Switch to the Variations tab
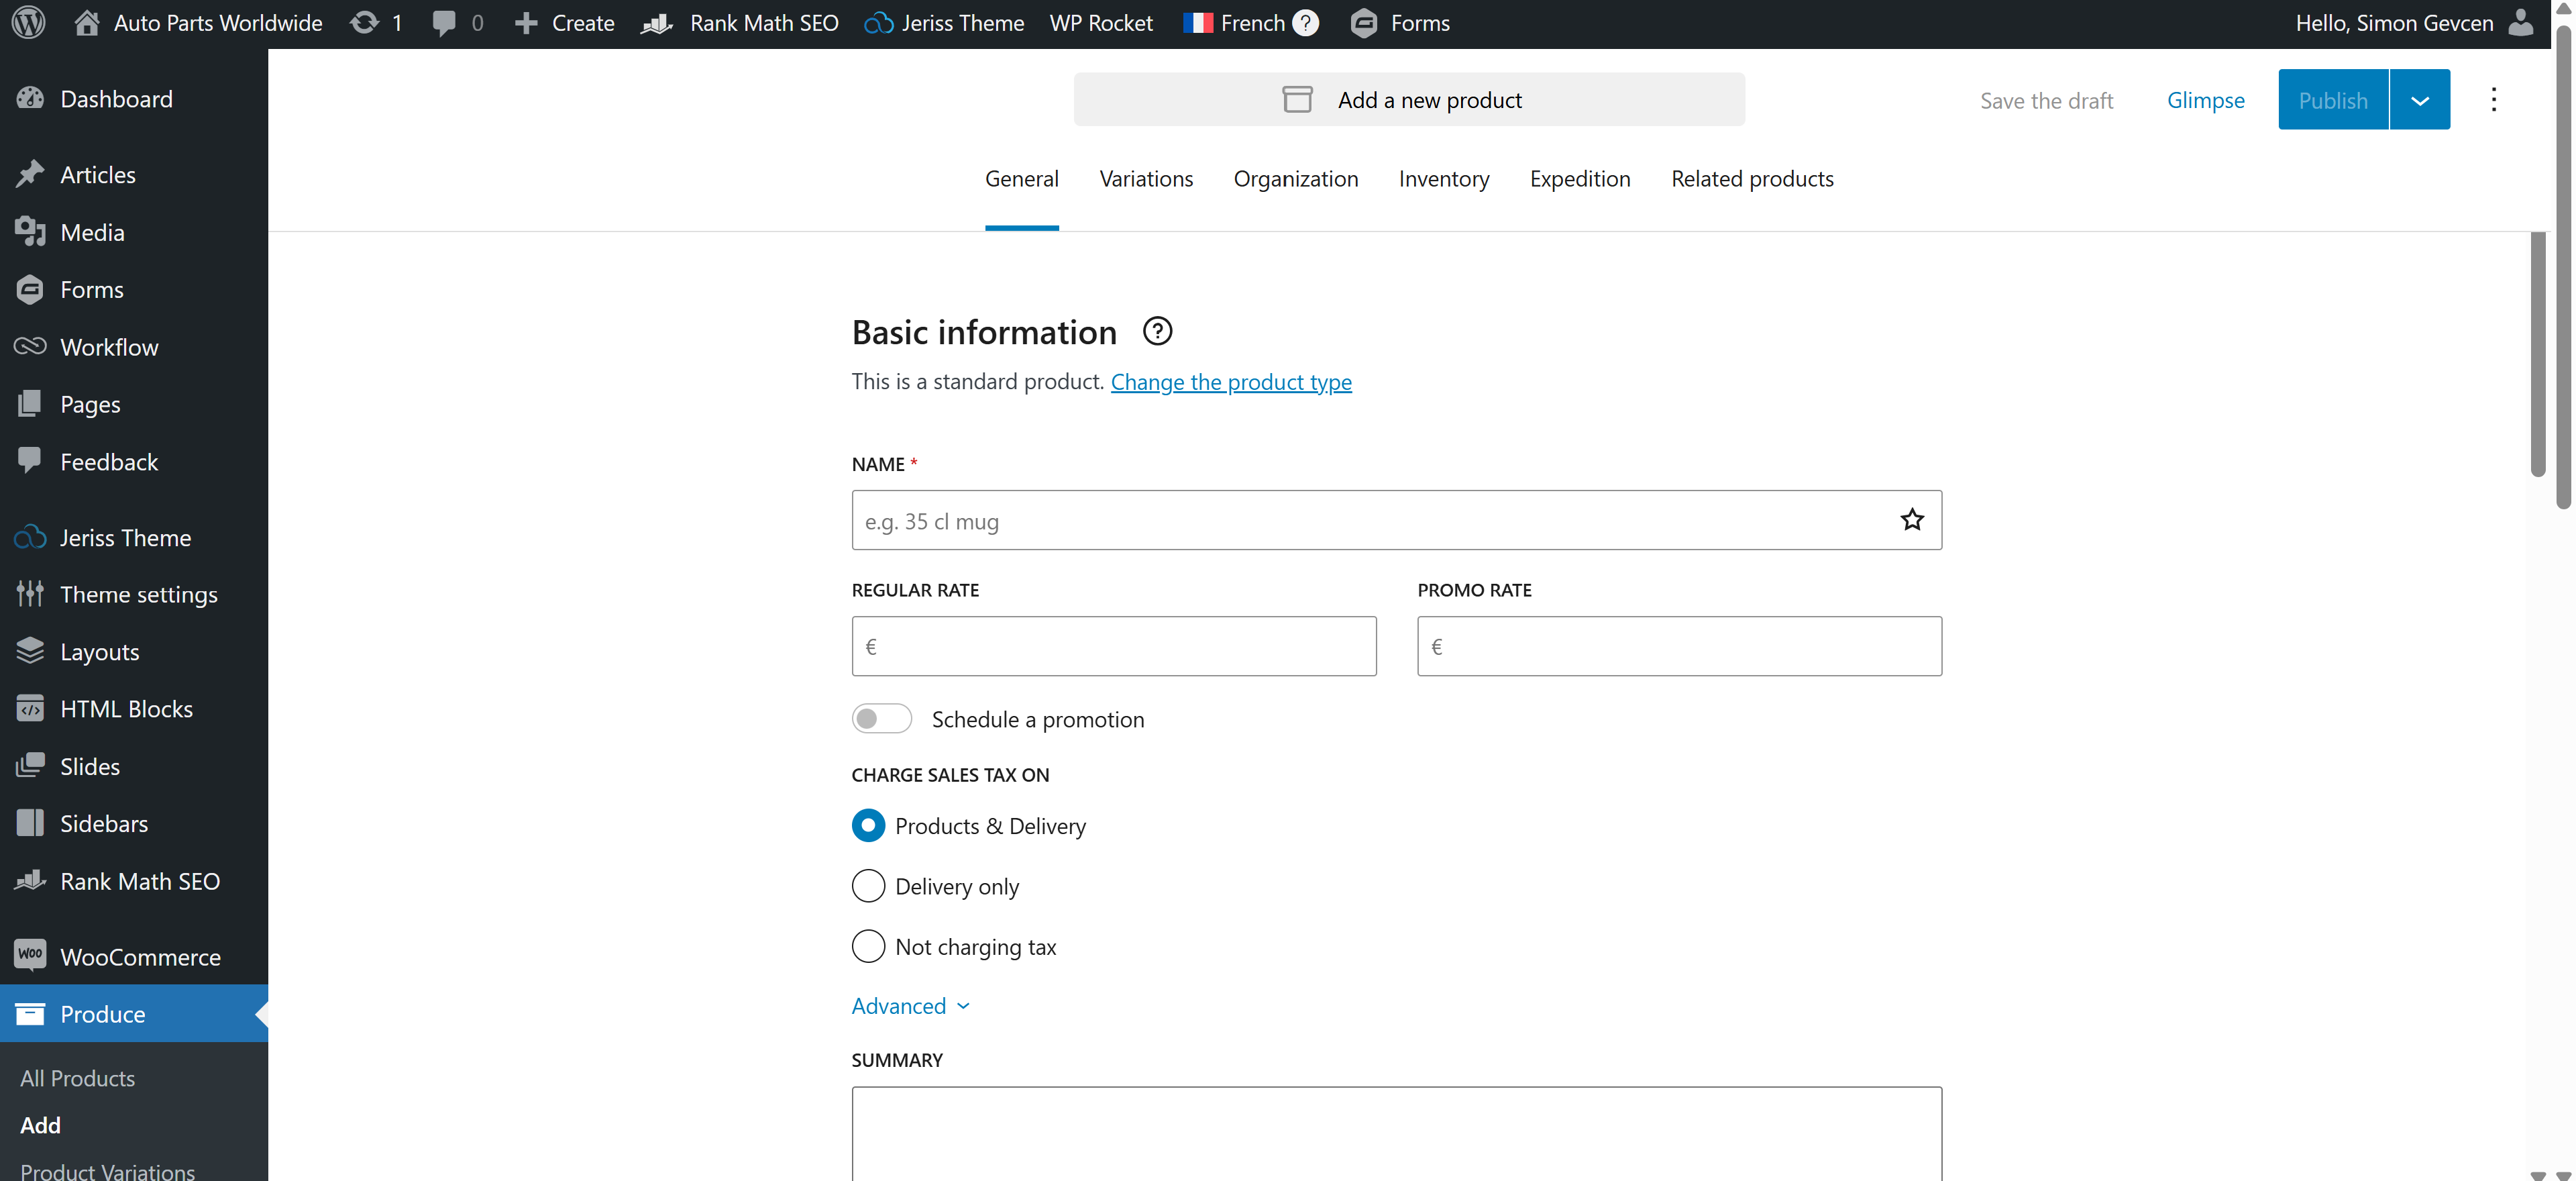Image resolution: width=2576 pixels, height=1181 pixels. point(1146,178)
